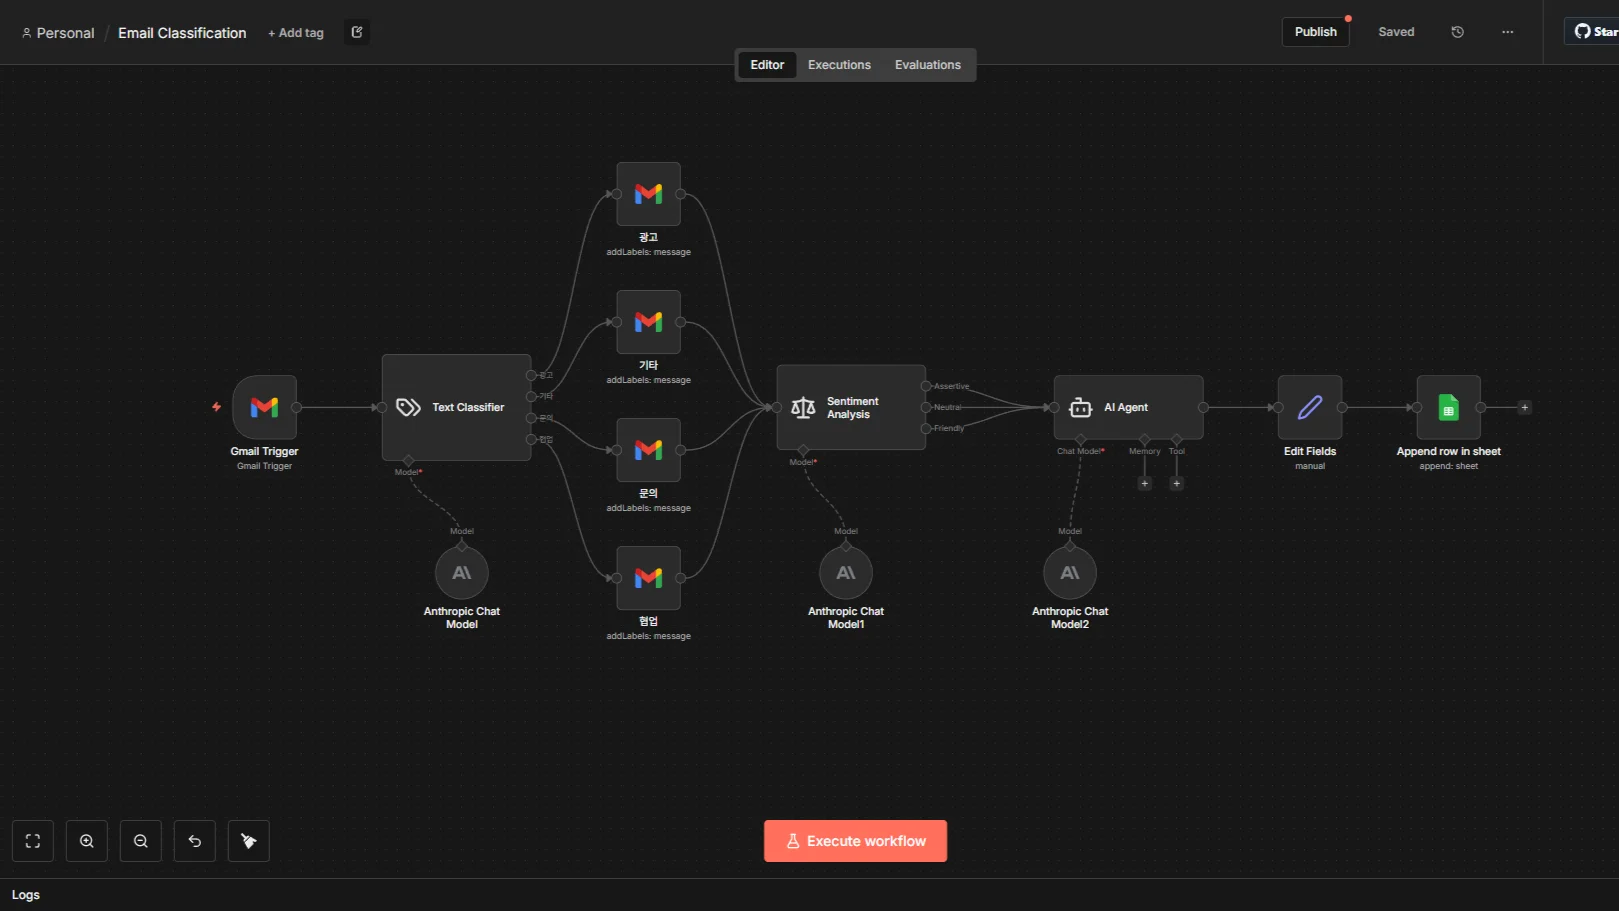Add a node after Append row in sheet
Viewport: 1619px width, 911px height.
pos(1525,407)
